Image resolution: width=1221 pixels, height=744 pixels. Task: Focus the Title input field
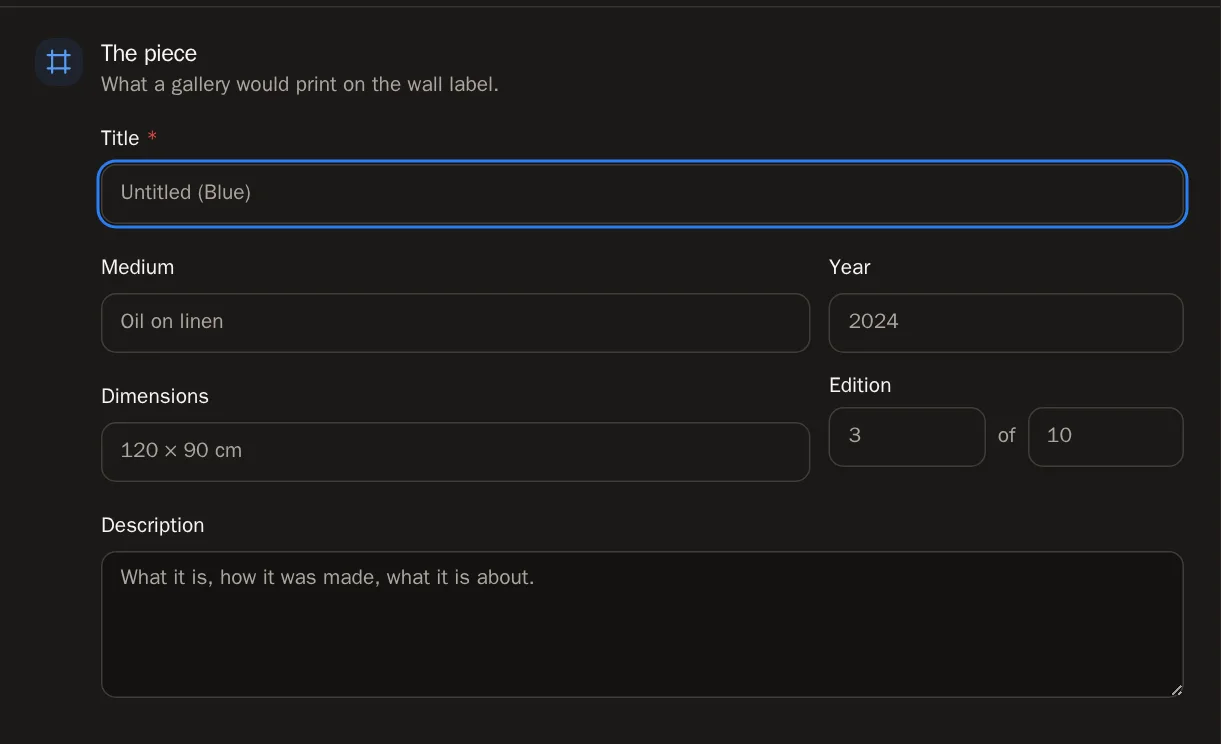coord(642,193)
